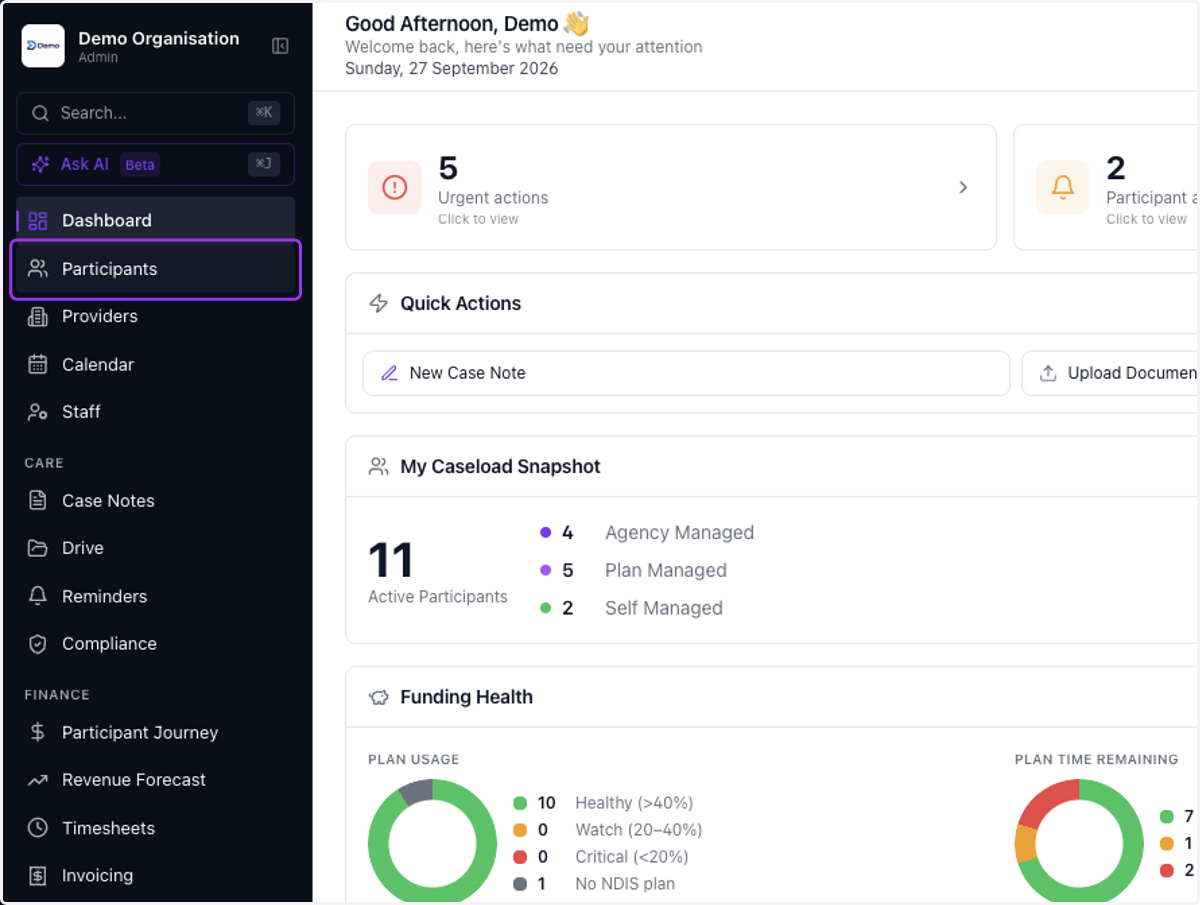This screenshot has height=905, width=1200.
Task: Click the Revenue Forecast trend icon
Action: (x=38, y=780)
